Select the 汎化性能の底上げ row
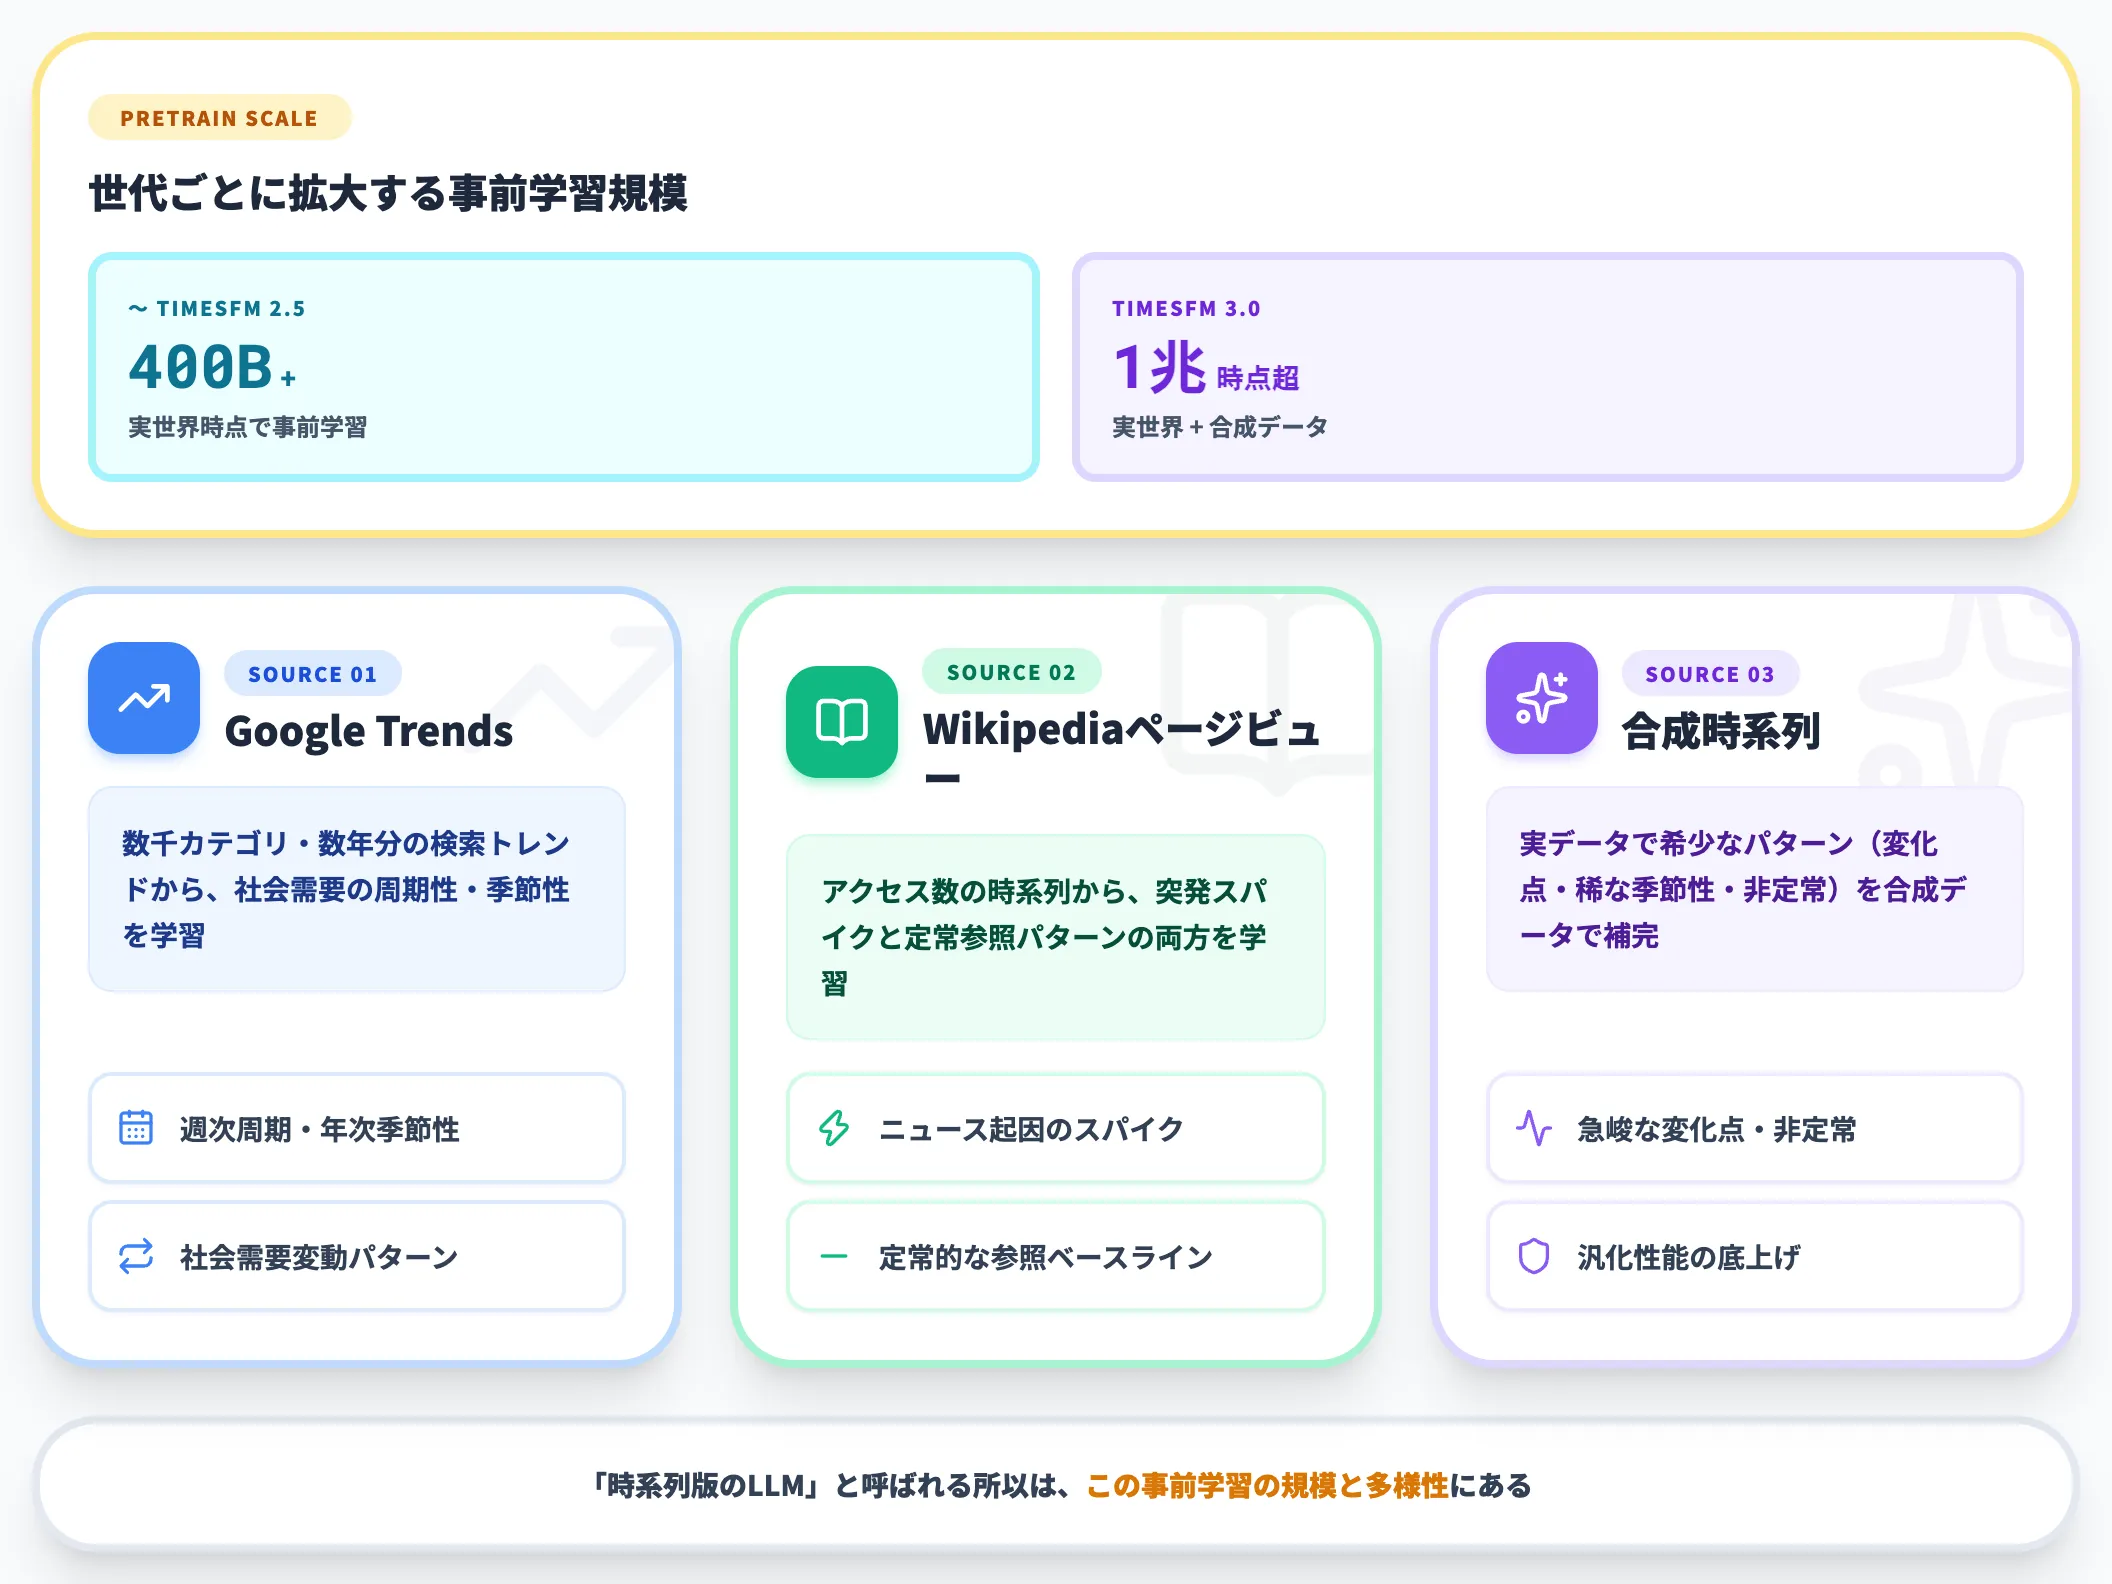 (x=1755, y=1256)
